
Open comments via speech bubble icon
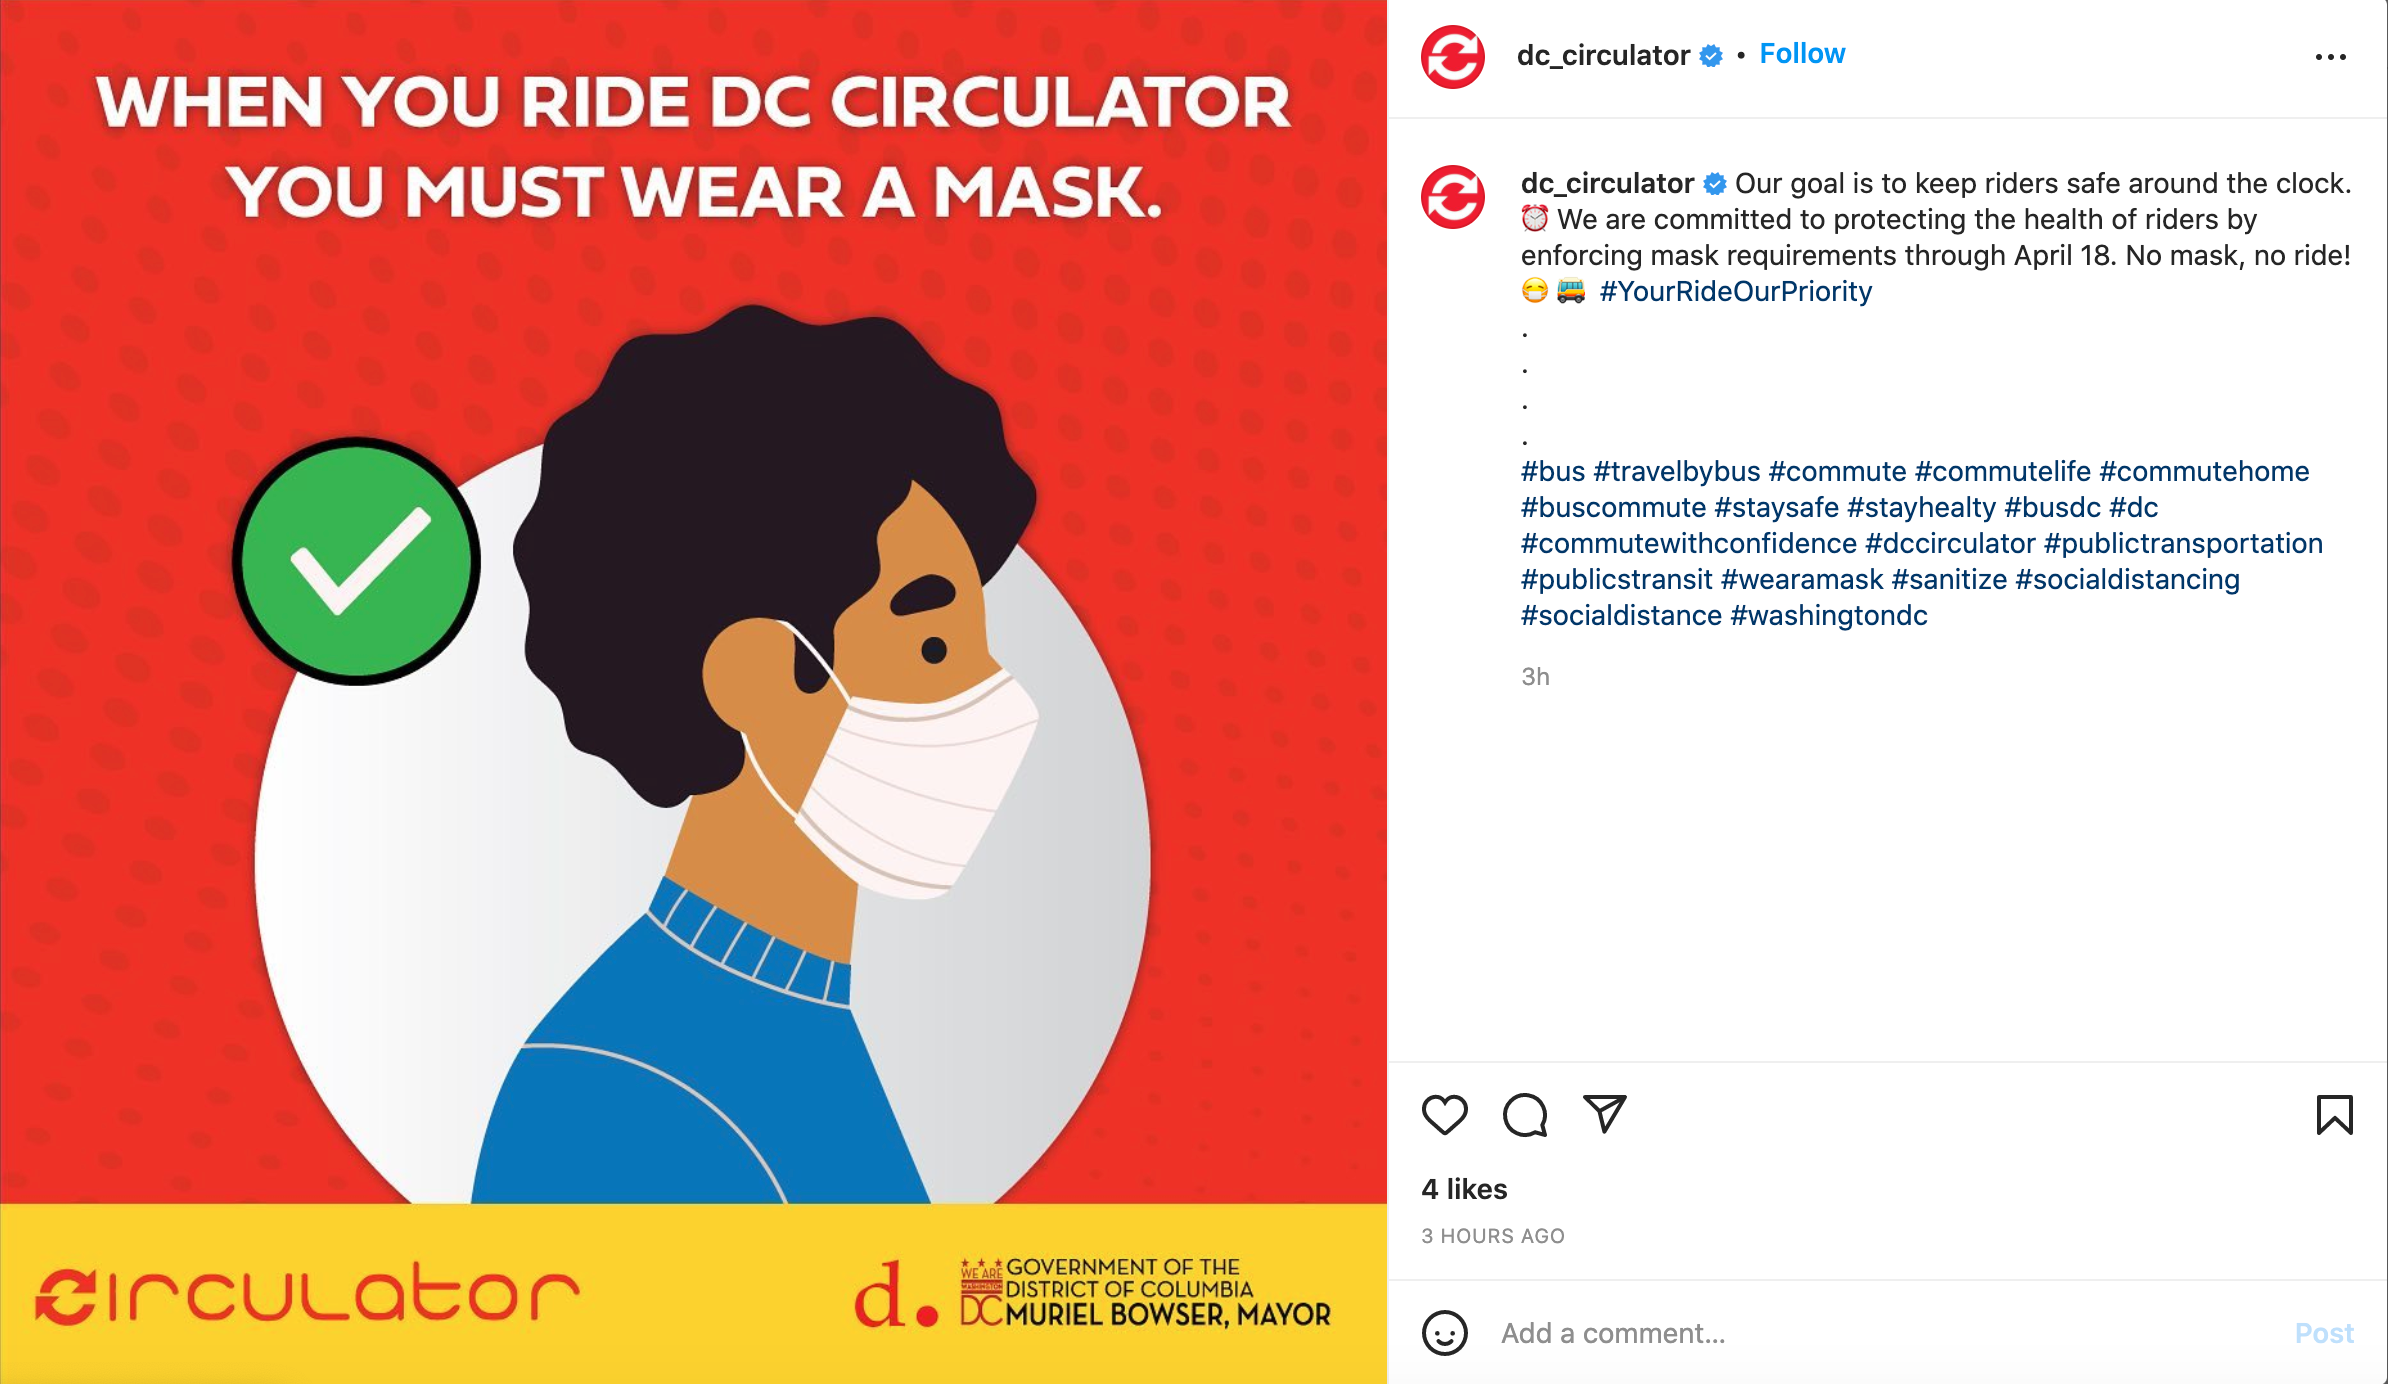point(1525,1115)
